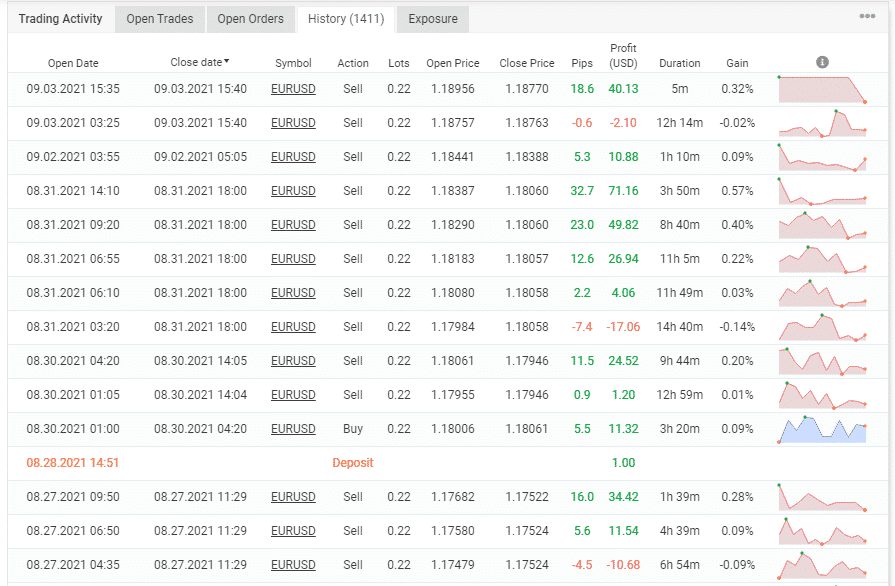Click the Close date sort arrow

coord(227,61)
